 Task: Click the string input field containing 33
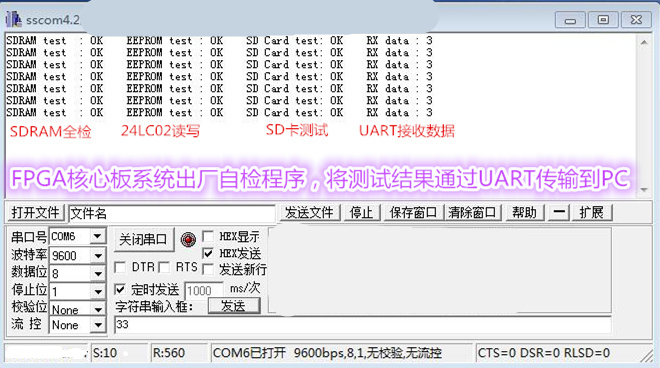pyautogui.click(x=362, y=325)
